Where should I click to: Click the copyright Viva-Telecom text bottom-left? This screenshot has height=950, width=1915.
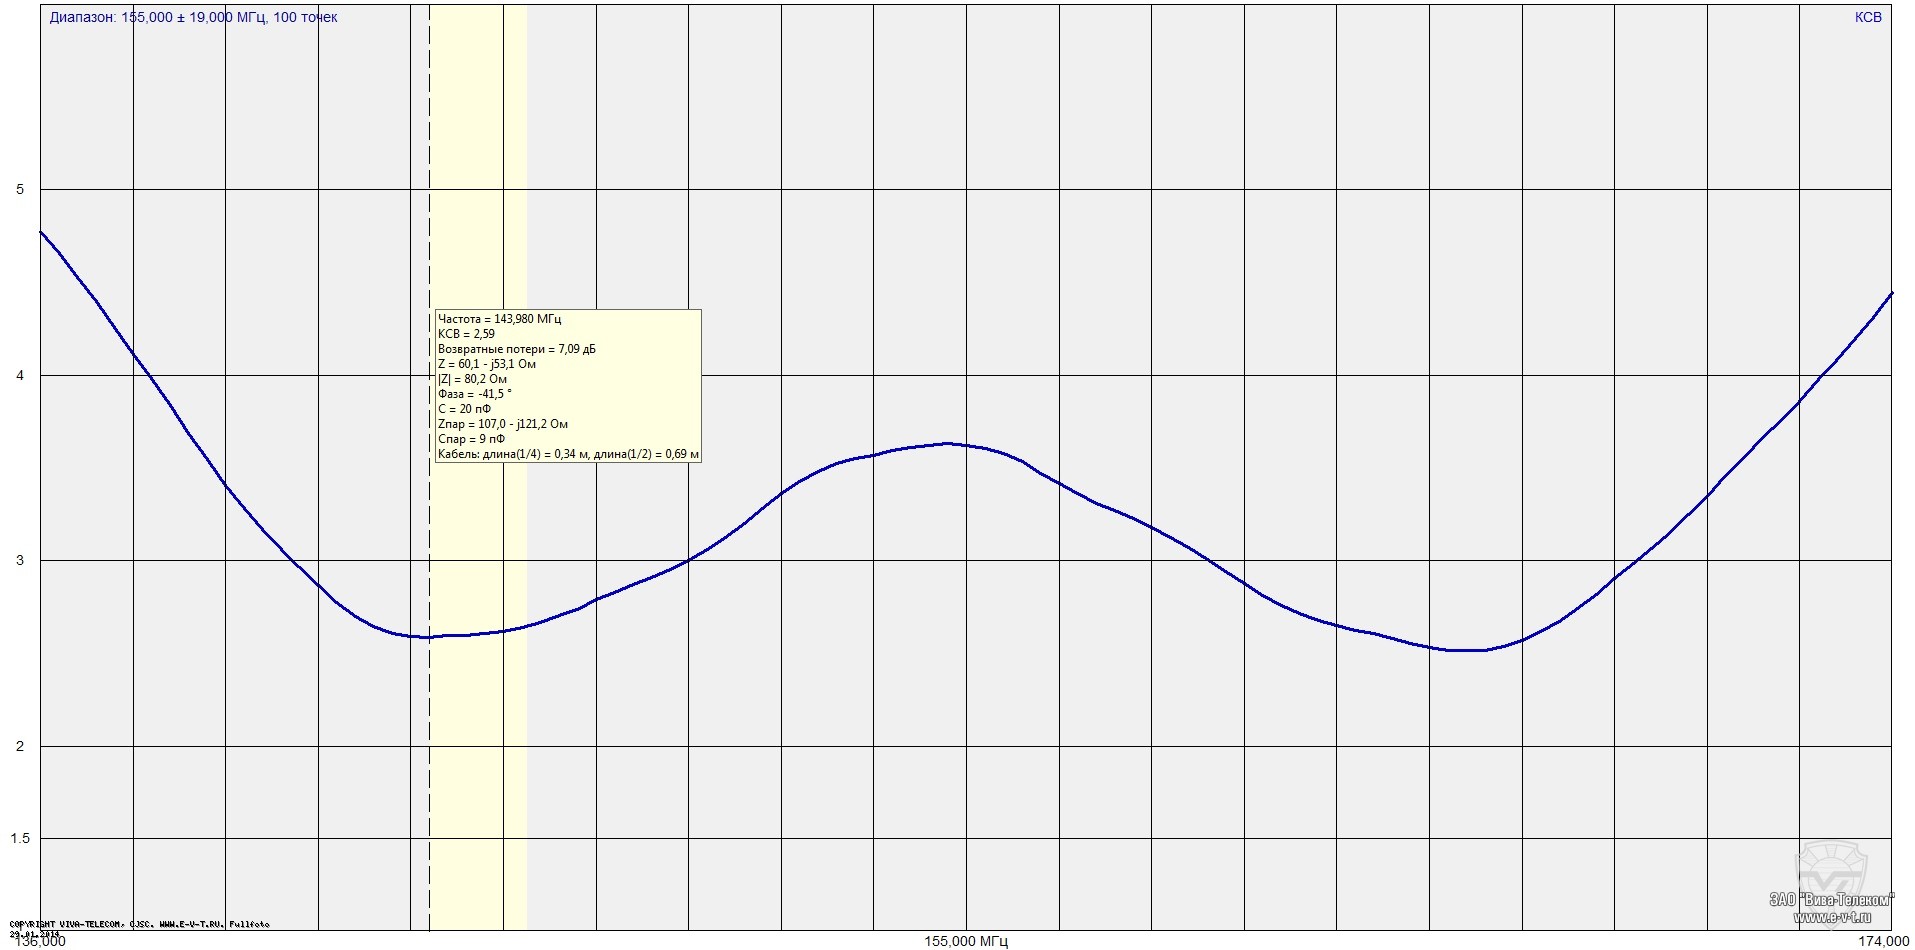[x=139, y=924]
